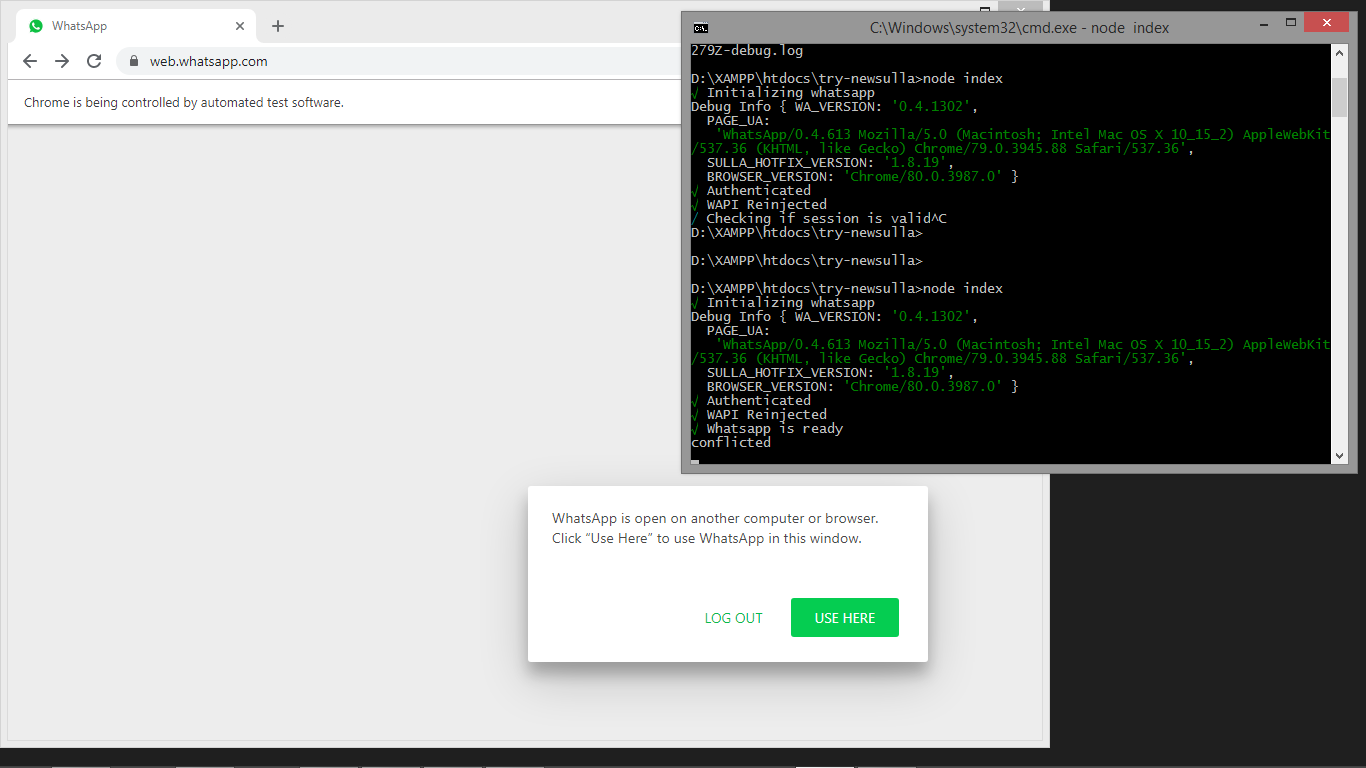Click USE HERE to take over WhatsApp session
Screen dimensions: 1366x768
[x=844, y=617]
